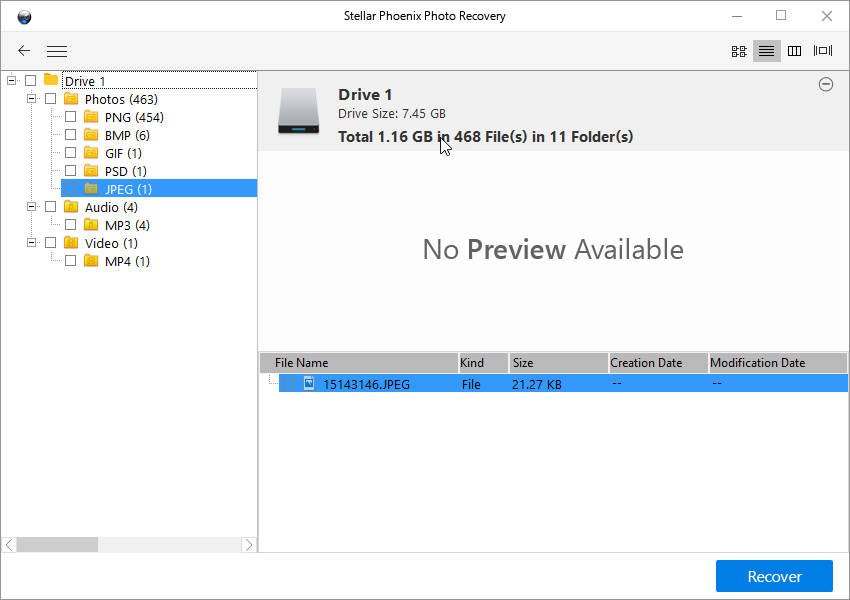Collapse the preview pane with minus icon

pos(826,85)
